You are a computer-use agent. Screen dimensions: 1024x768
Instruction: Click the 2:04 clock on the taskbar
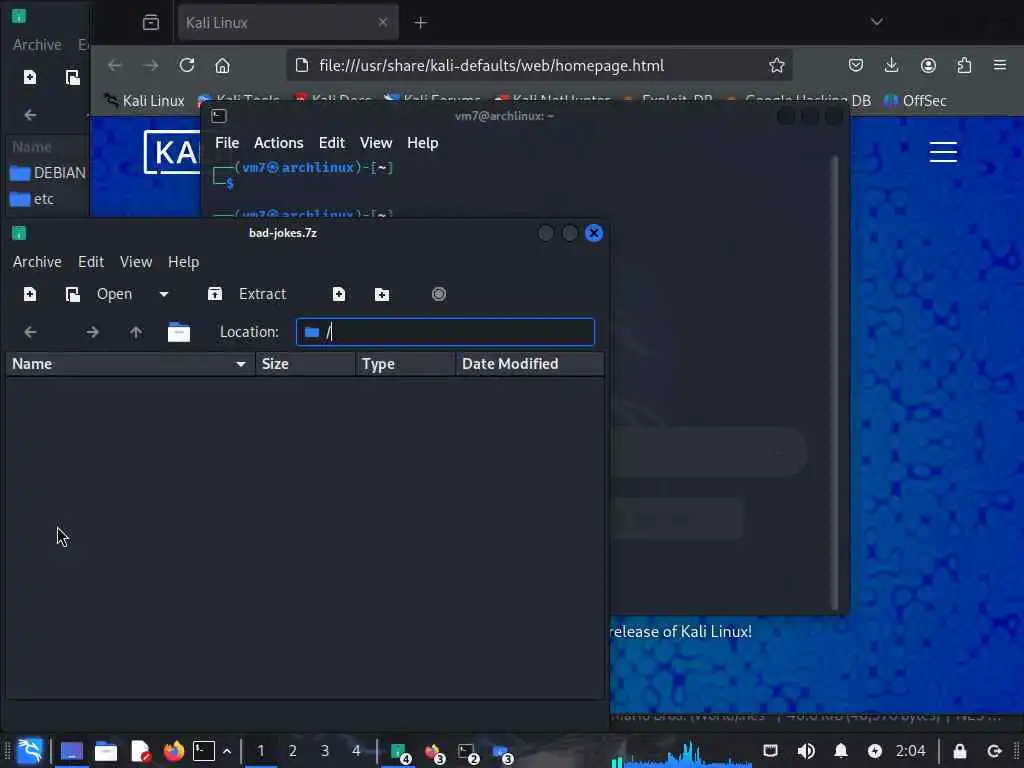(x=910, y=752)
